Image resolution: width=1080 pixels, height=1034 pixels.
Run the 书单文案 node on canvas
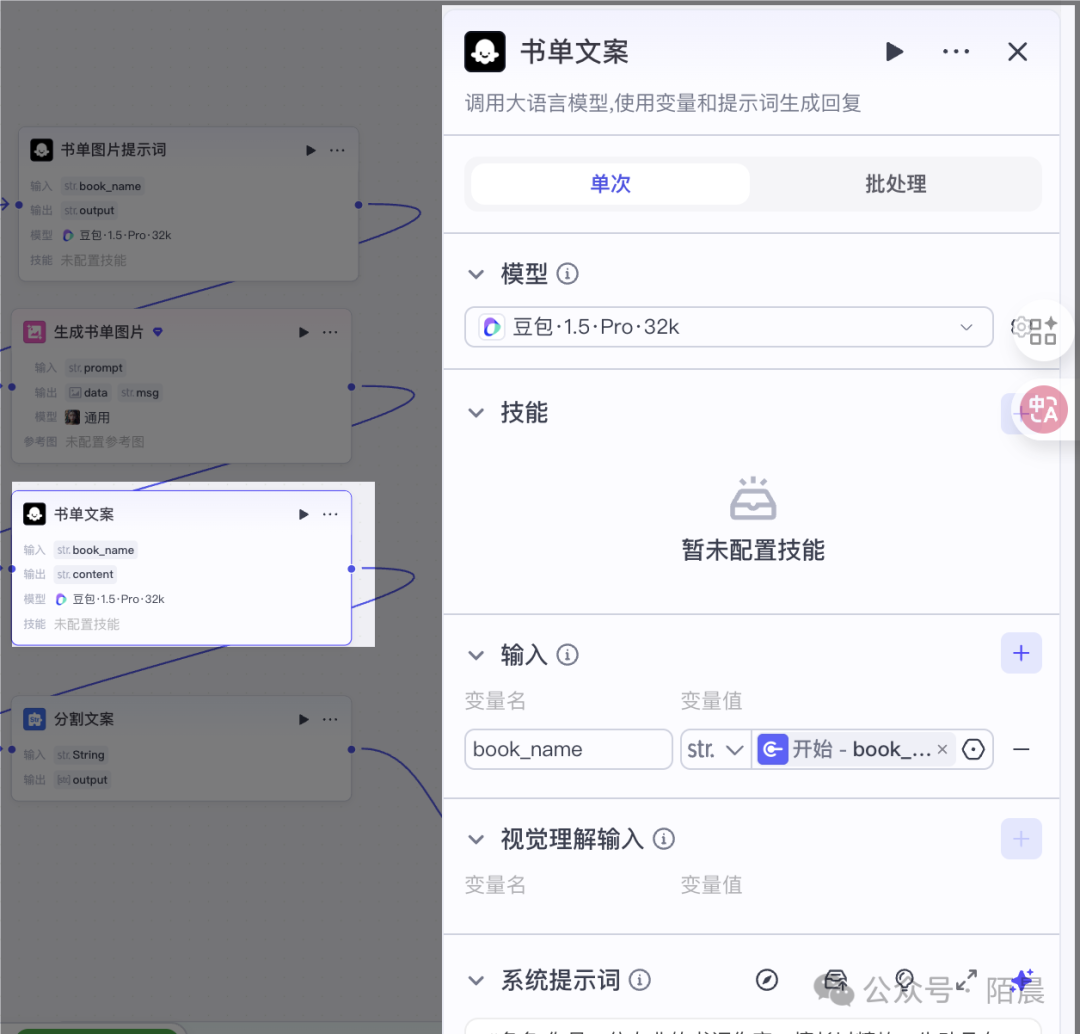click(304, 515)
